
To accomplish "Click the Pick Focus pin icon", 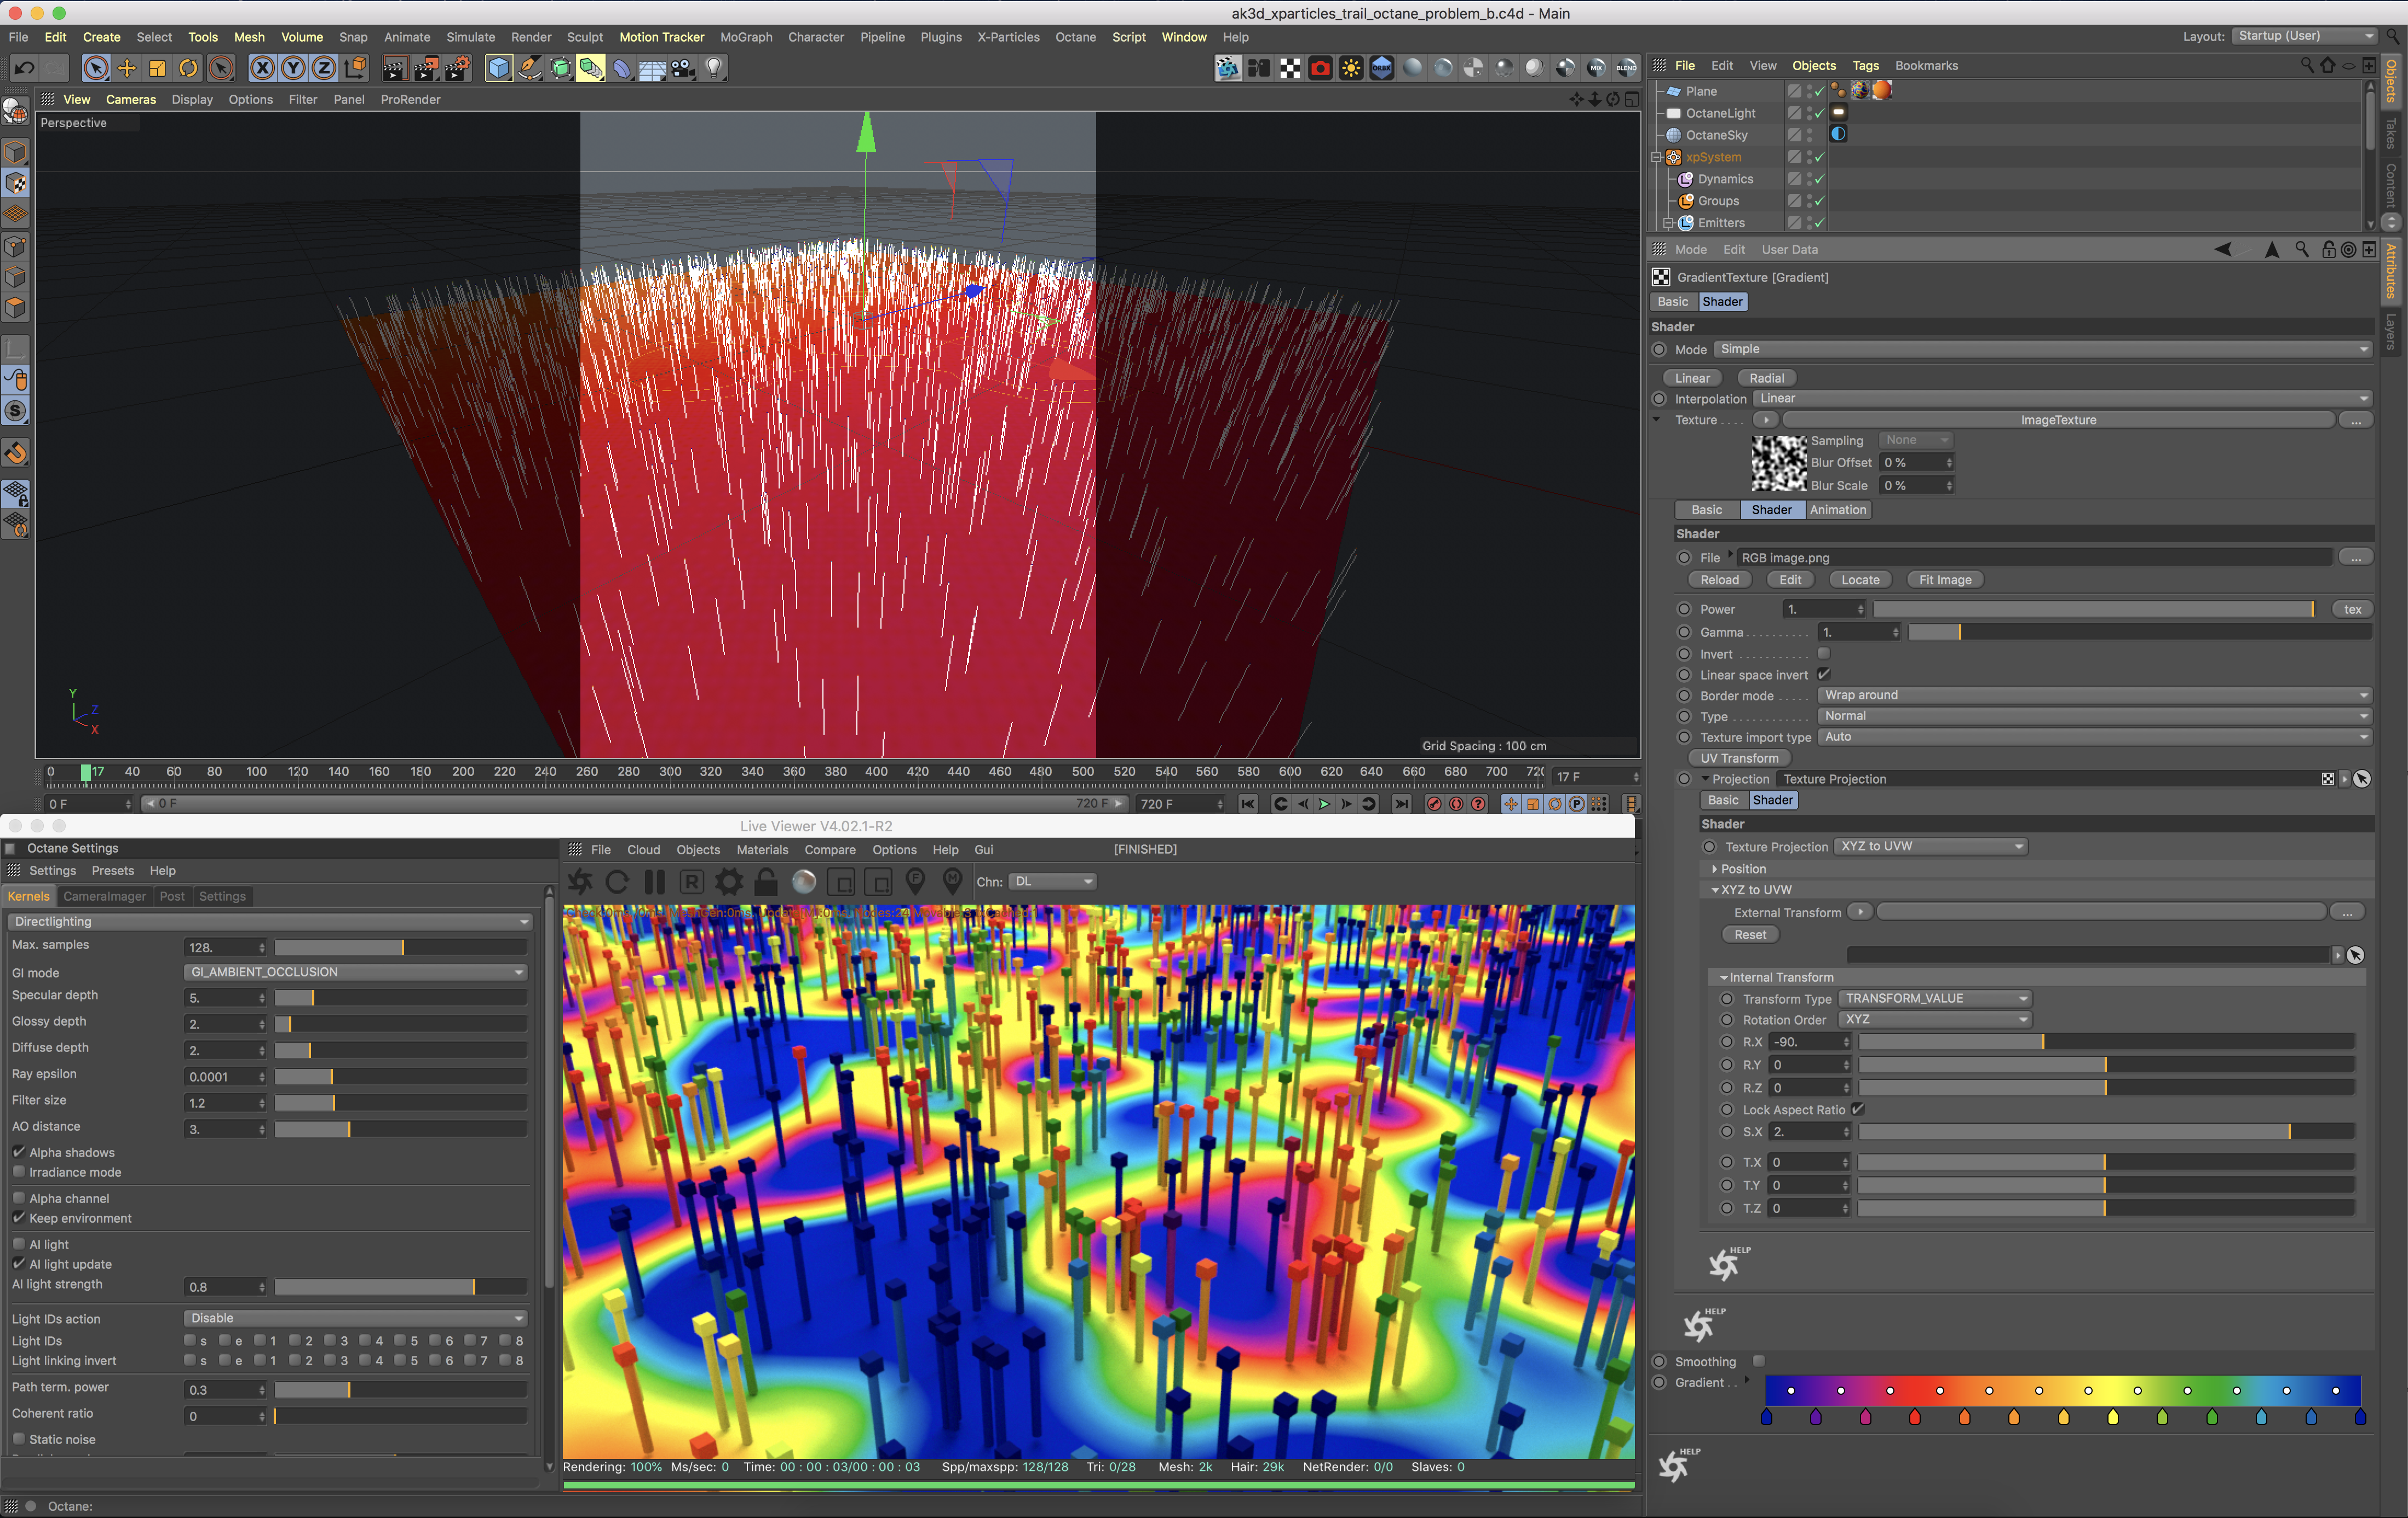I will click(915, 881).
